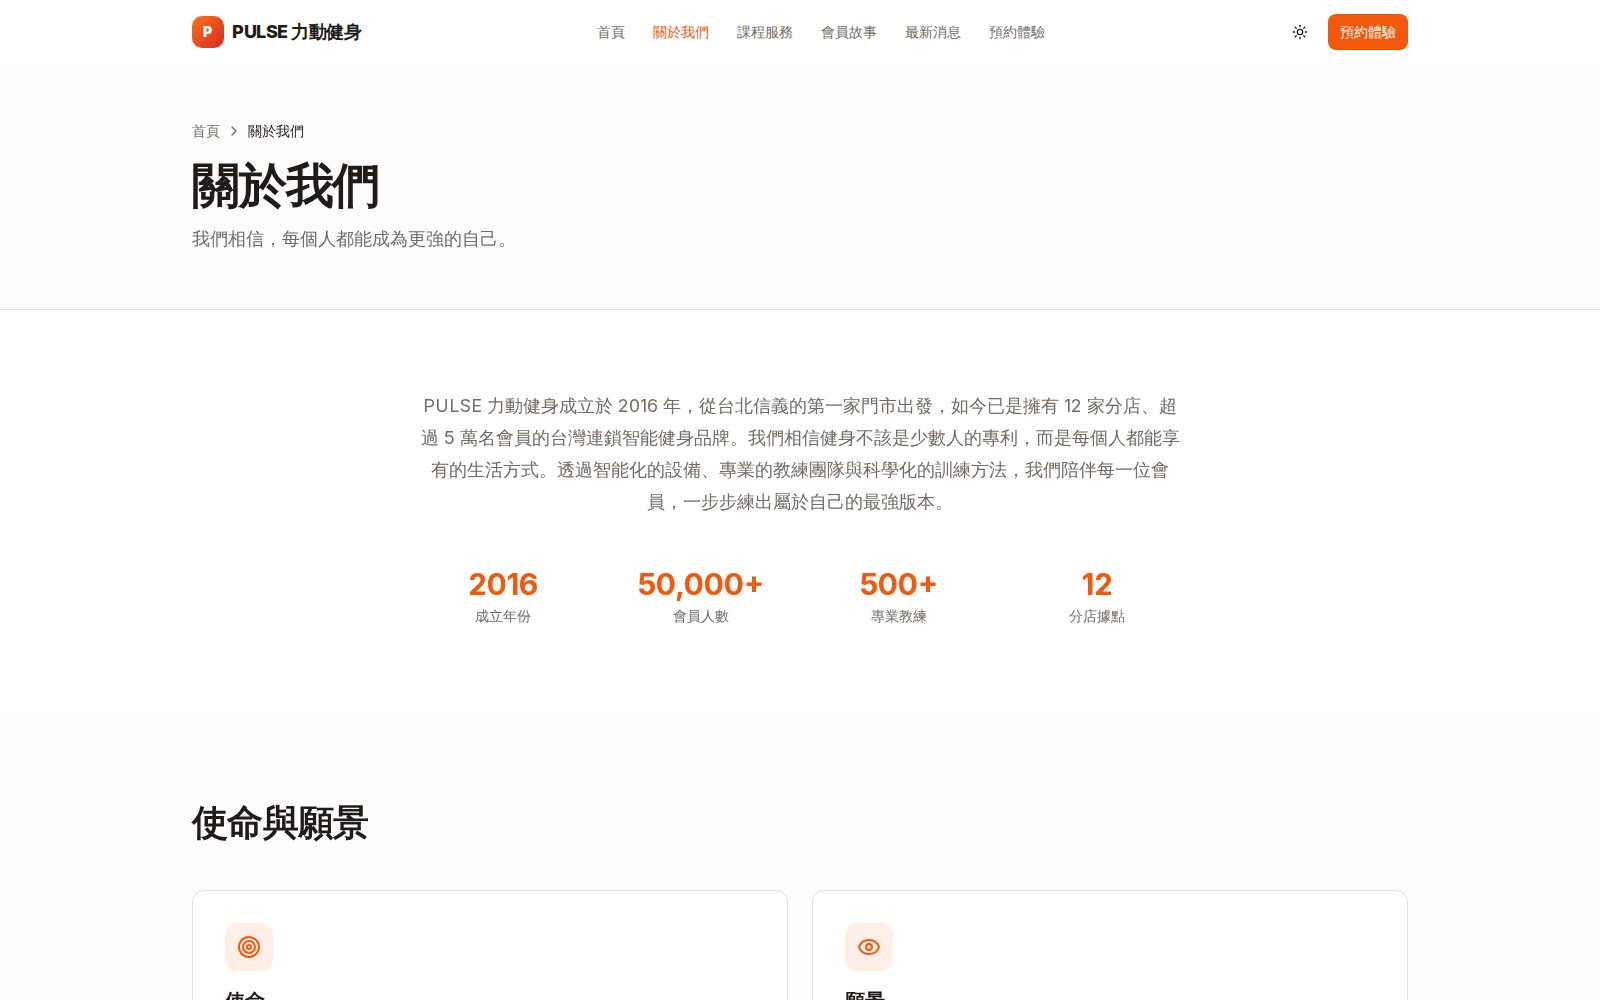Click the 會員人數 label

pos(701,616)
